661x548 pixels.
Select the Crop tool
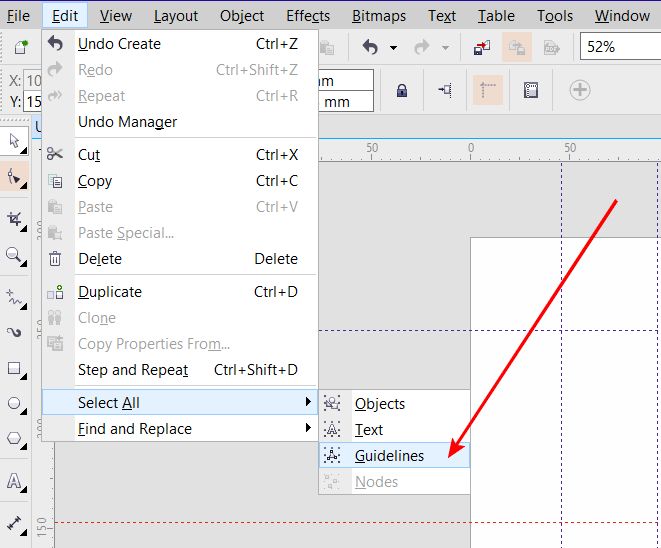click(x=14, y=219)
